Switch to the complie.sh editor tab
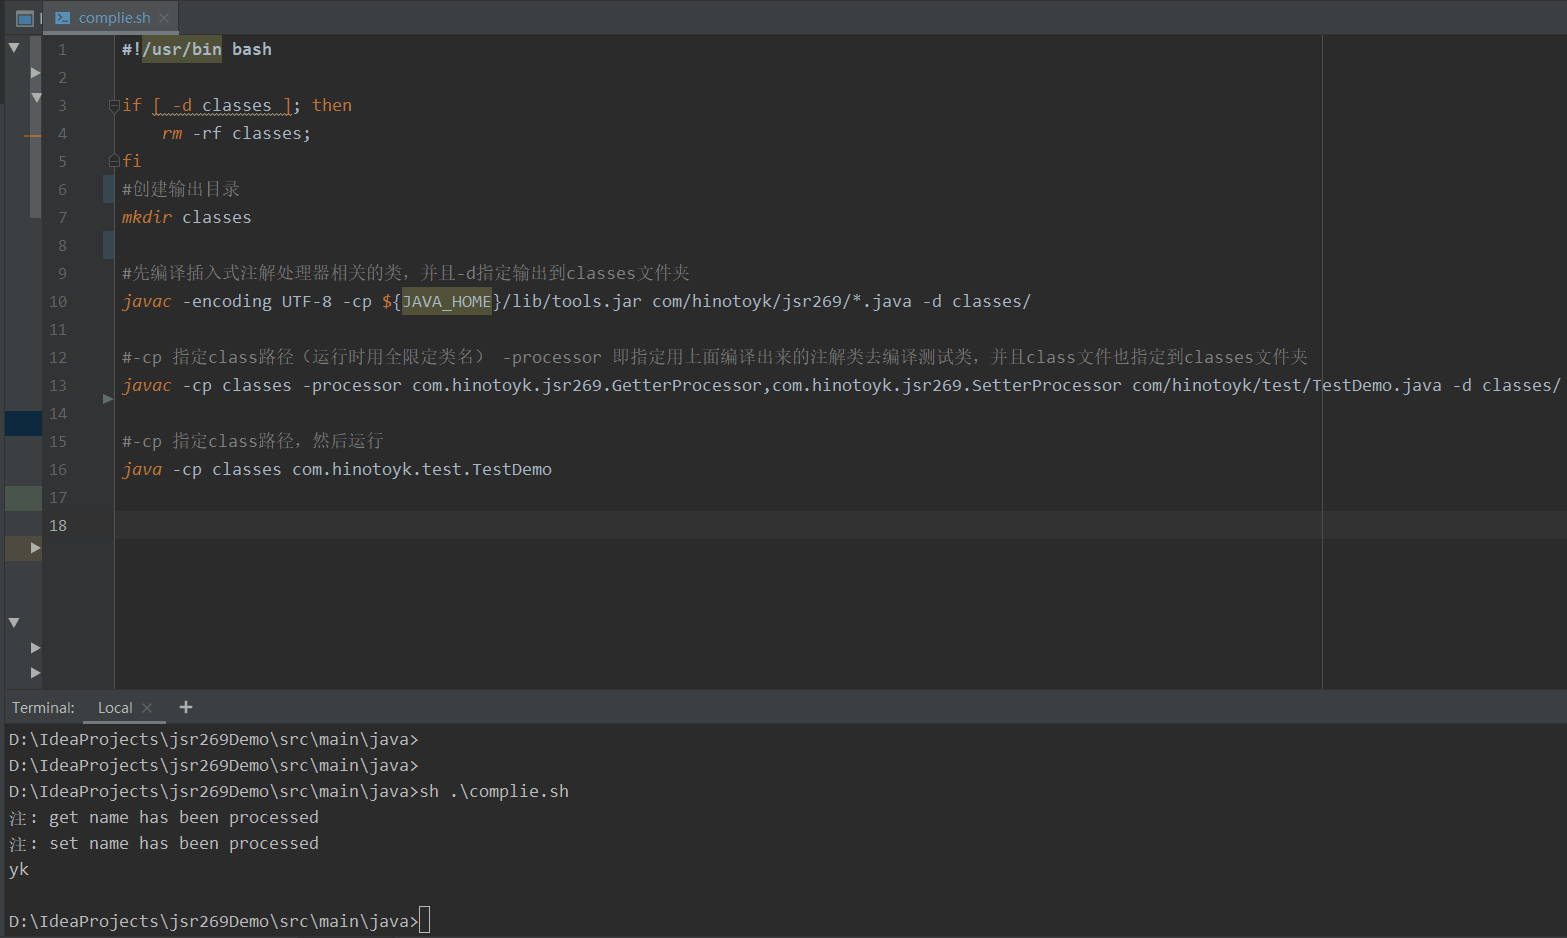1567x938 pixels. pyautogui.click(x=110, y=17)
